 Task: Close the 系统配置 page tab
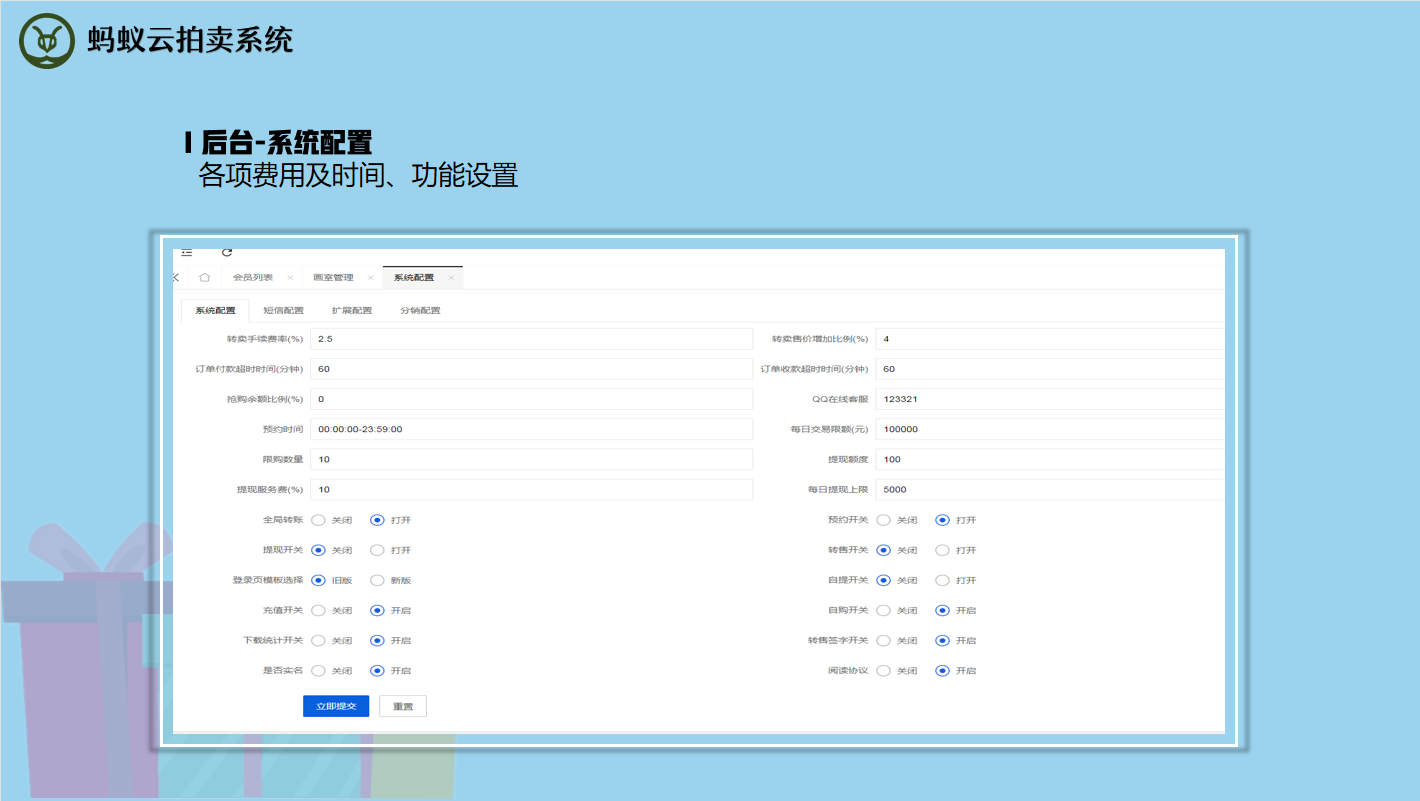point(451,278)
